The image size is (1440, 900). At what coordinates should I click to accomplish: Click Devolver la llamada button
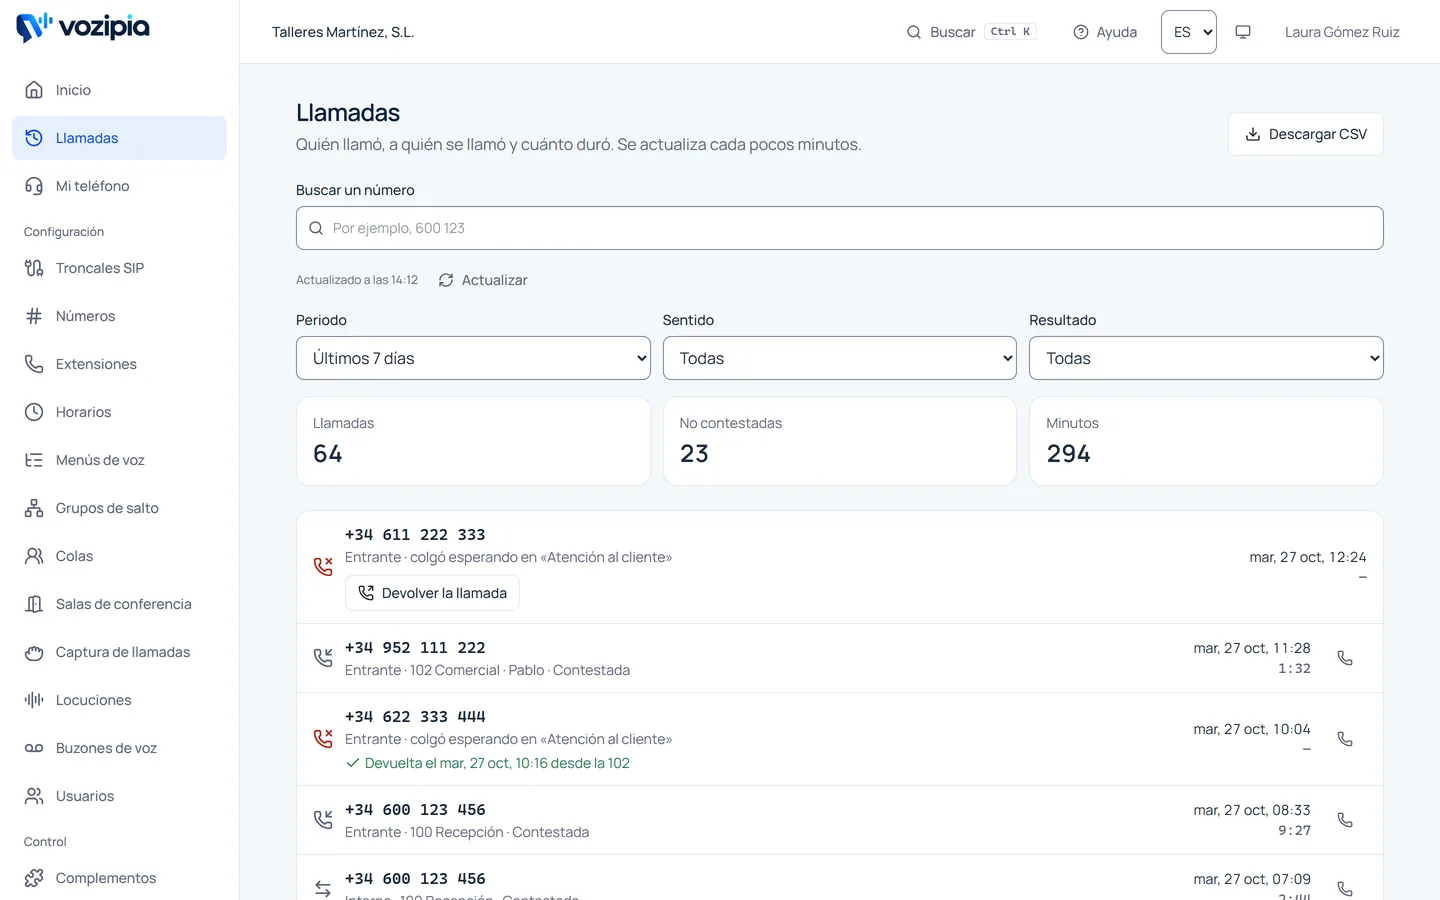[x=432, y=593]
